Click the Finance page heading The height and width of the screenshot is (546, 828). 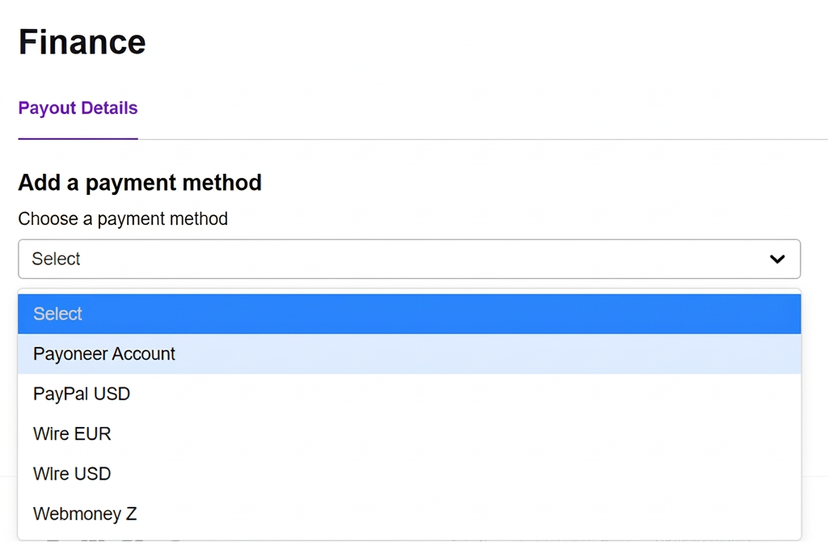pyautogui.click(x=82, y=42)
